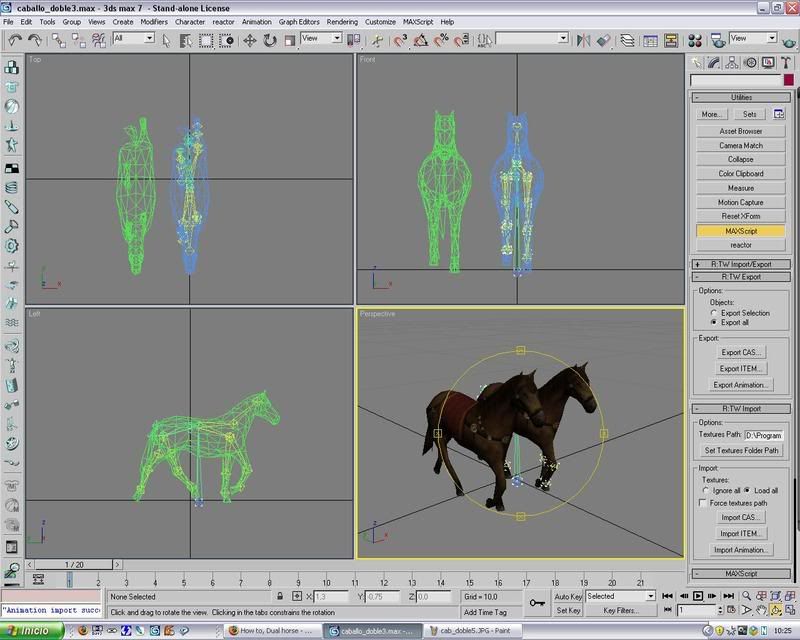
Task: Expand the R:TW Import/Export rollout
Action: (741, 264)
